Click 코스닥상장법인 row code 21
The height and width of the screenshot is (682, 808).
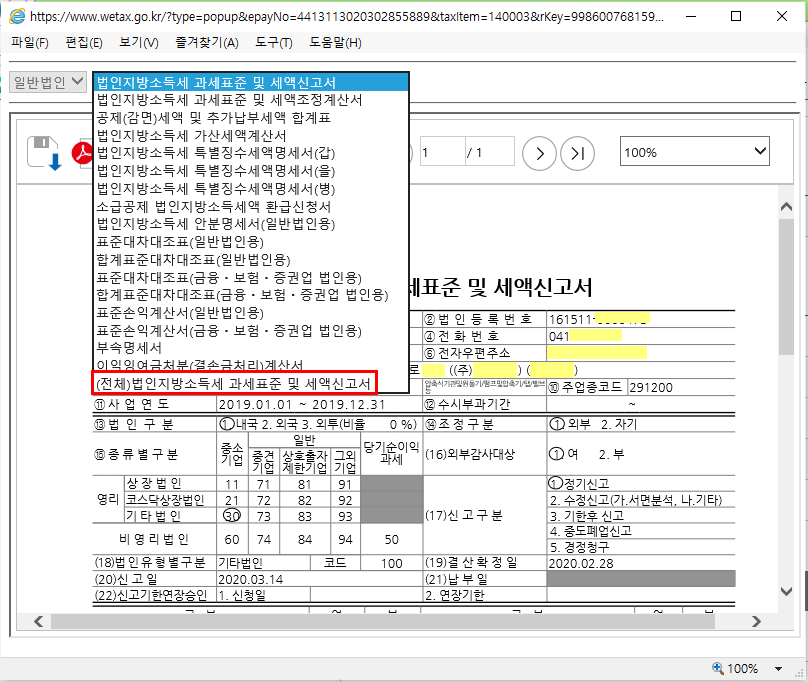coord(232,501)
